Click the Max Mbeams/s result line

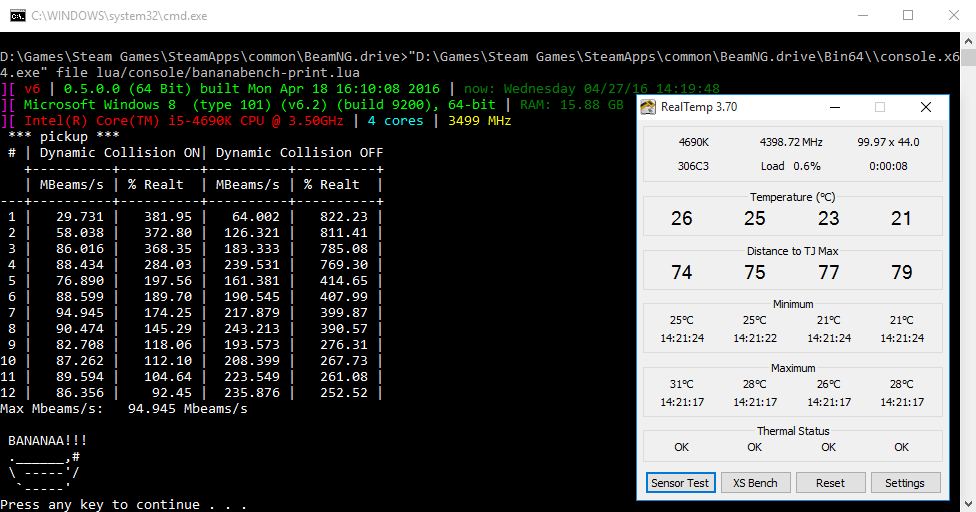tap(124, 409)
